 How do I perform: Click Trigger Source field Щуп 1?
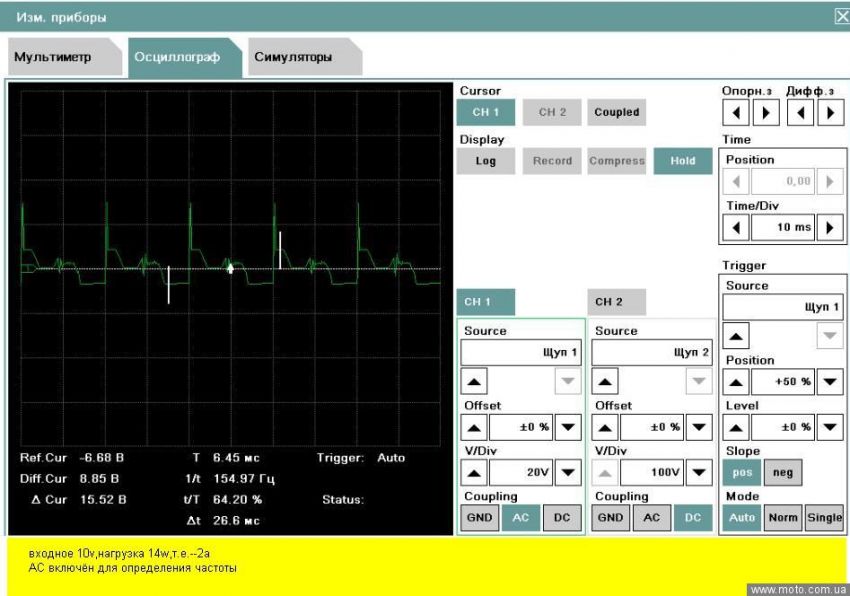783,307
